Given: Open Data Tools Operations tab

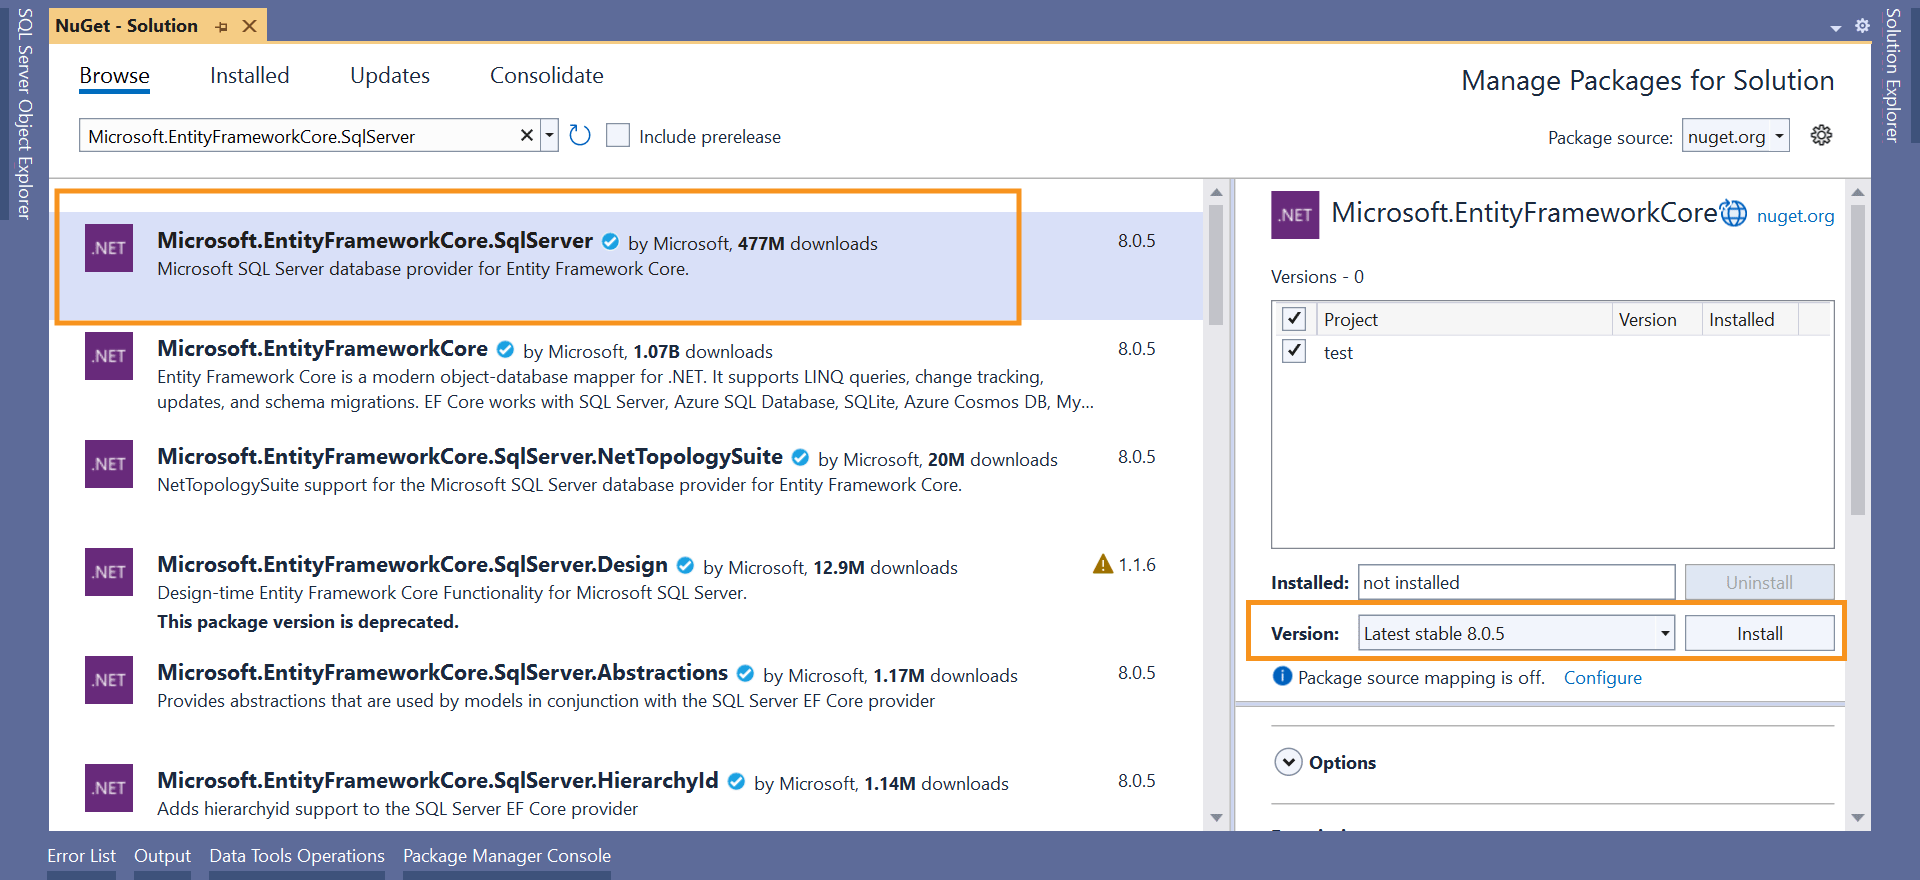Looking at the screenshot, I should click(x=297, y=856).
